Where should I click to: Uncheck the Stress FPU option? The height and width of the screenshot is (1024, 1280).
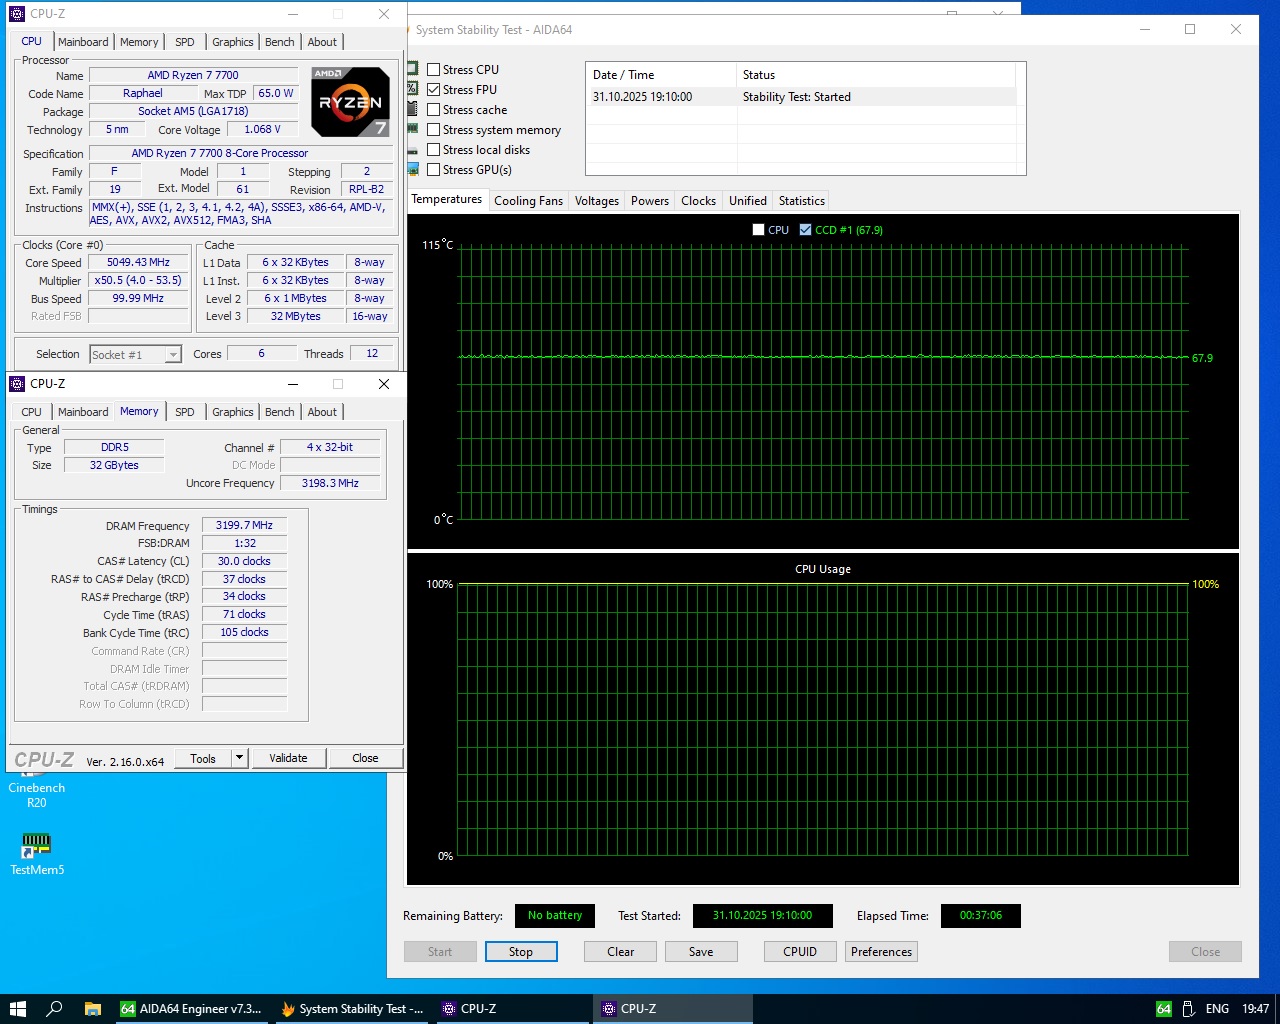click(434, 90)
